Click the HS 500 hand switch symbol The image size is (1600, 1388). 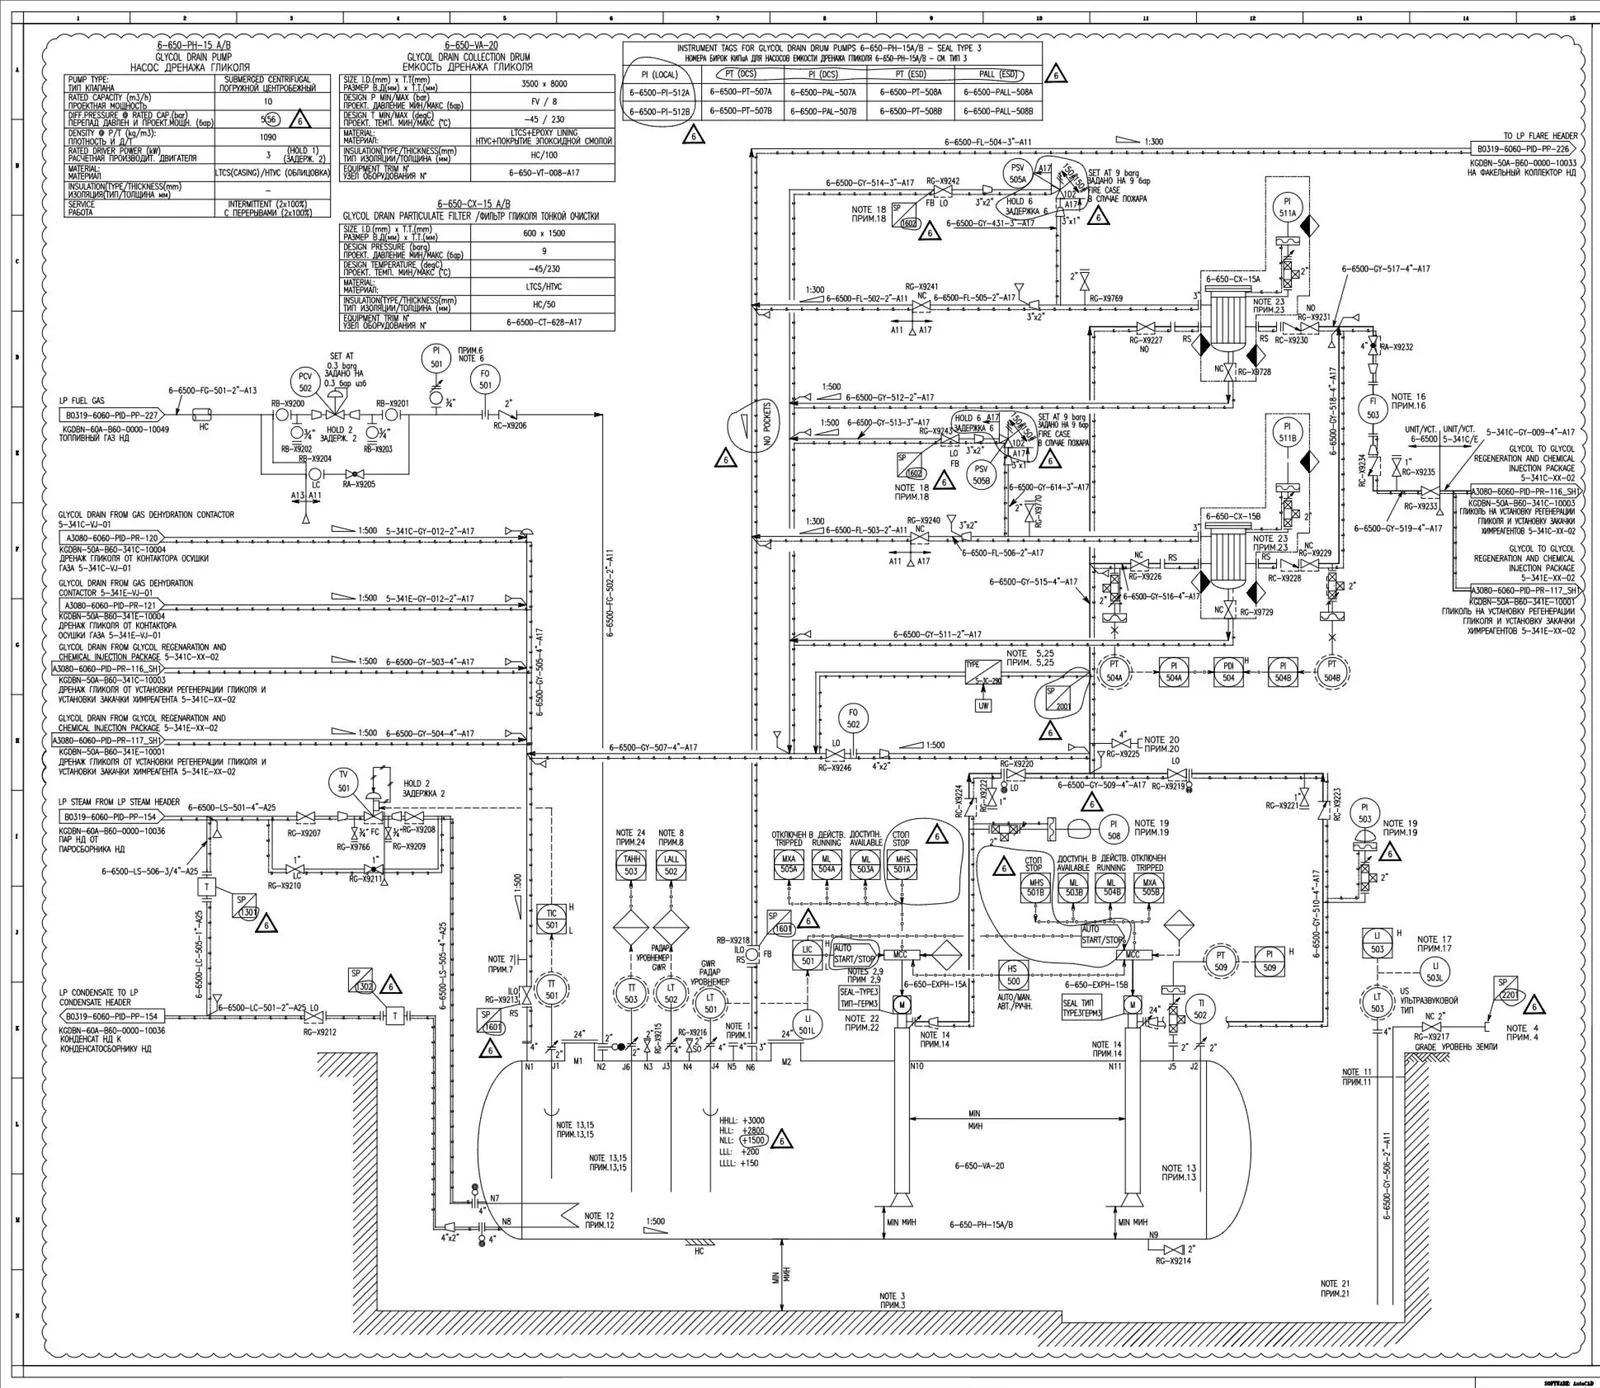pyautogui.click(x=1012, y=974)
